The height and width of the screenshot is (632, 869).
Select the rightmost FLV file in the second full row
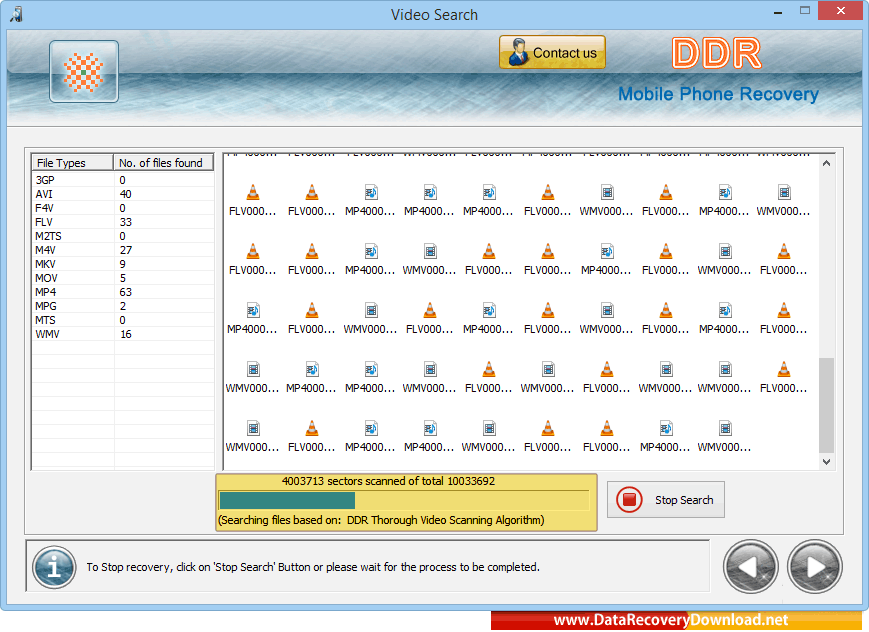point(784,259)
